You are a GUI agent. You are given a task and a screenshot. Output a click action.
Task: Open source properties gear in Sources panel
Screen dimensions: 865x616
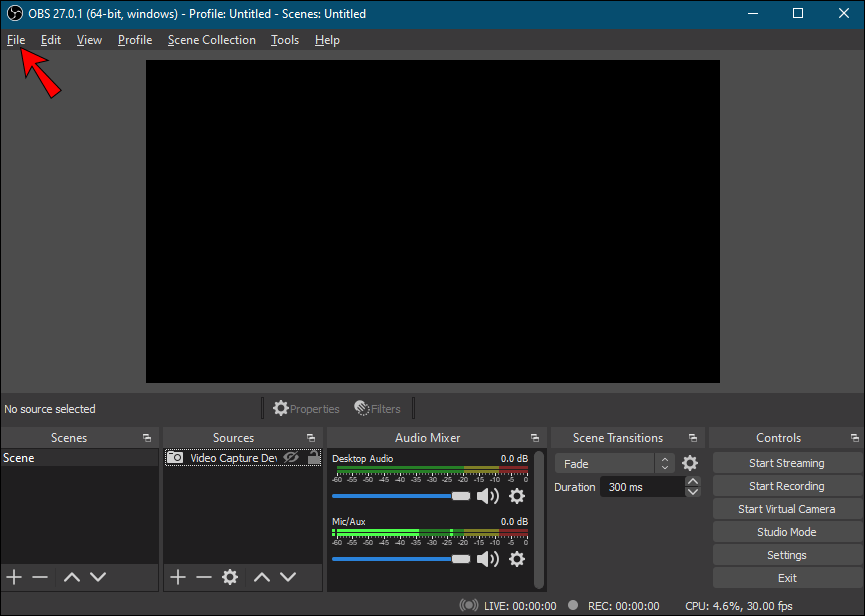click(x=230, y=577)
